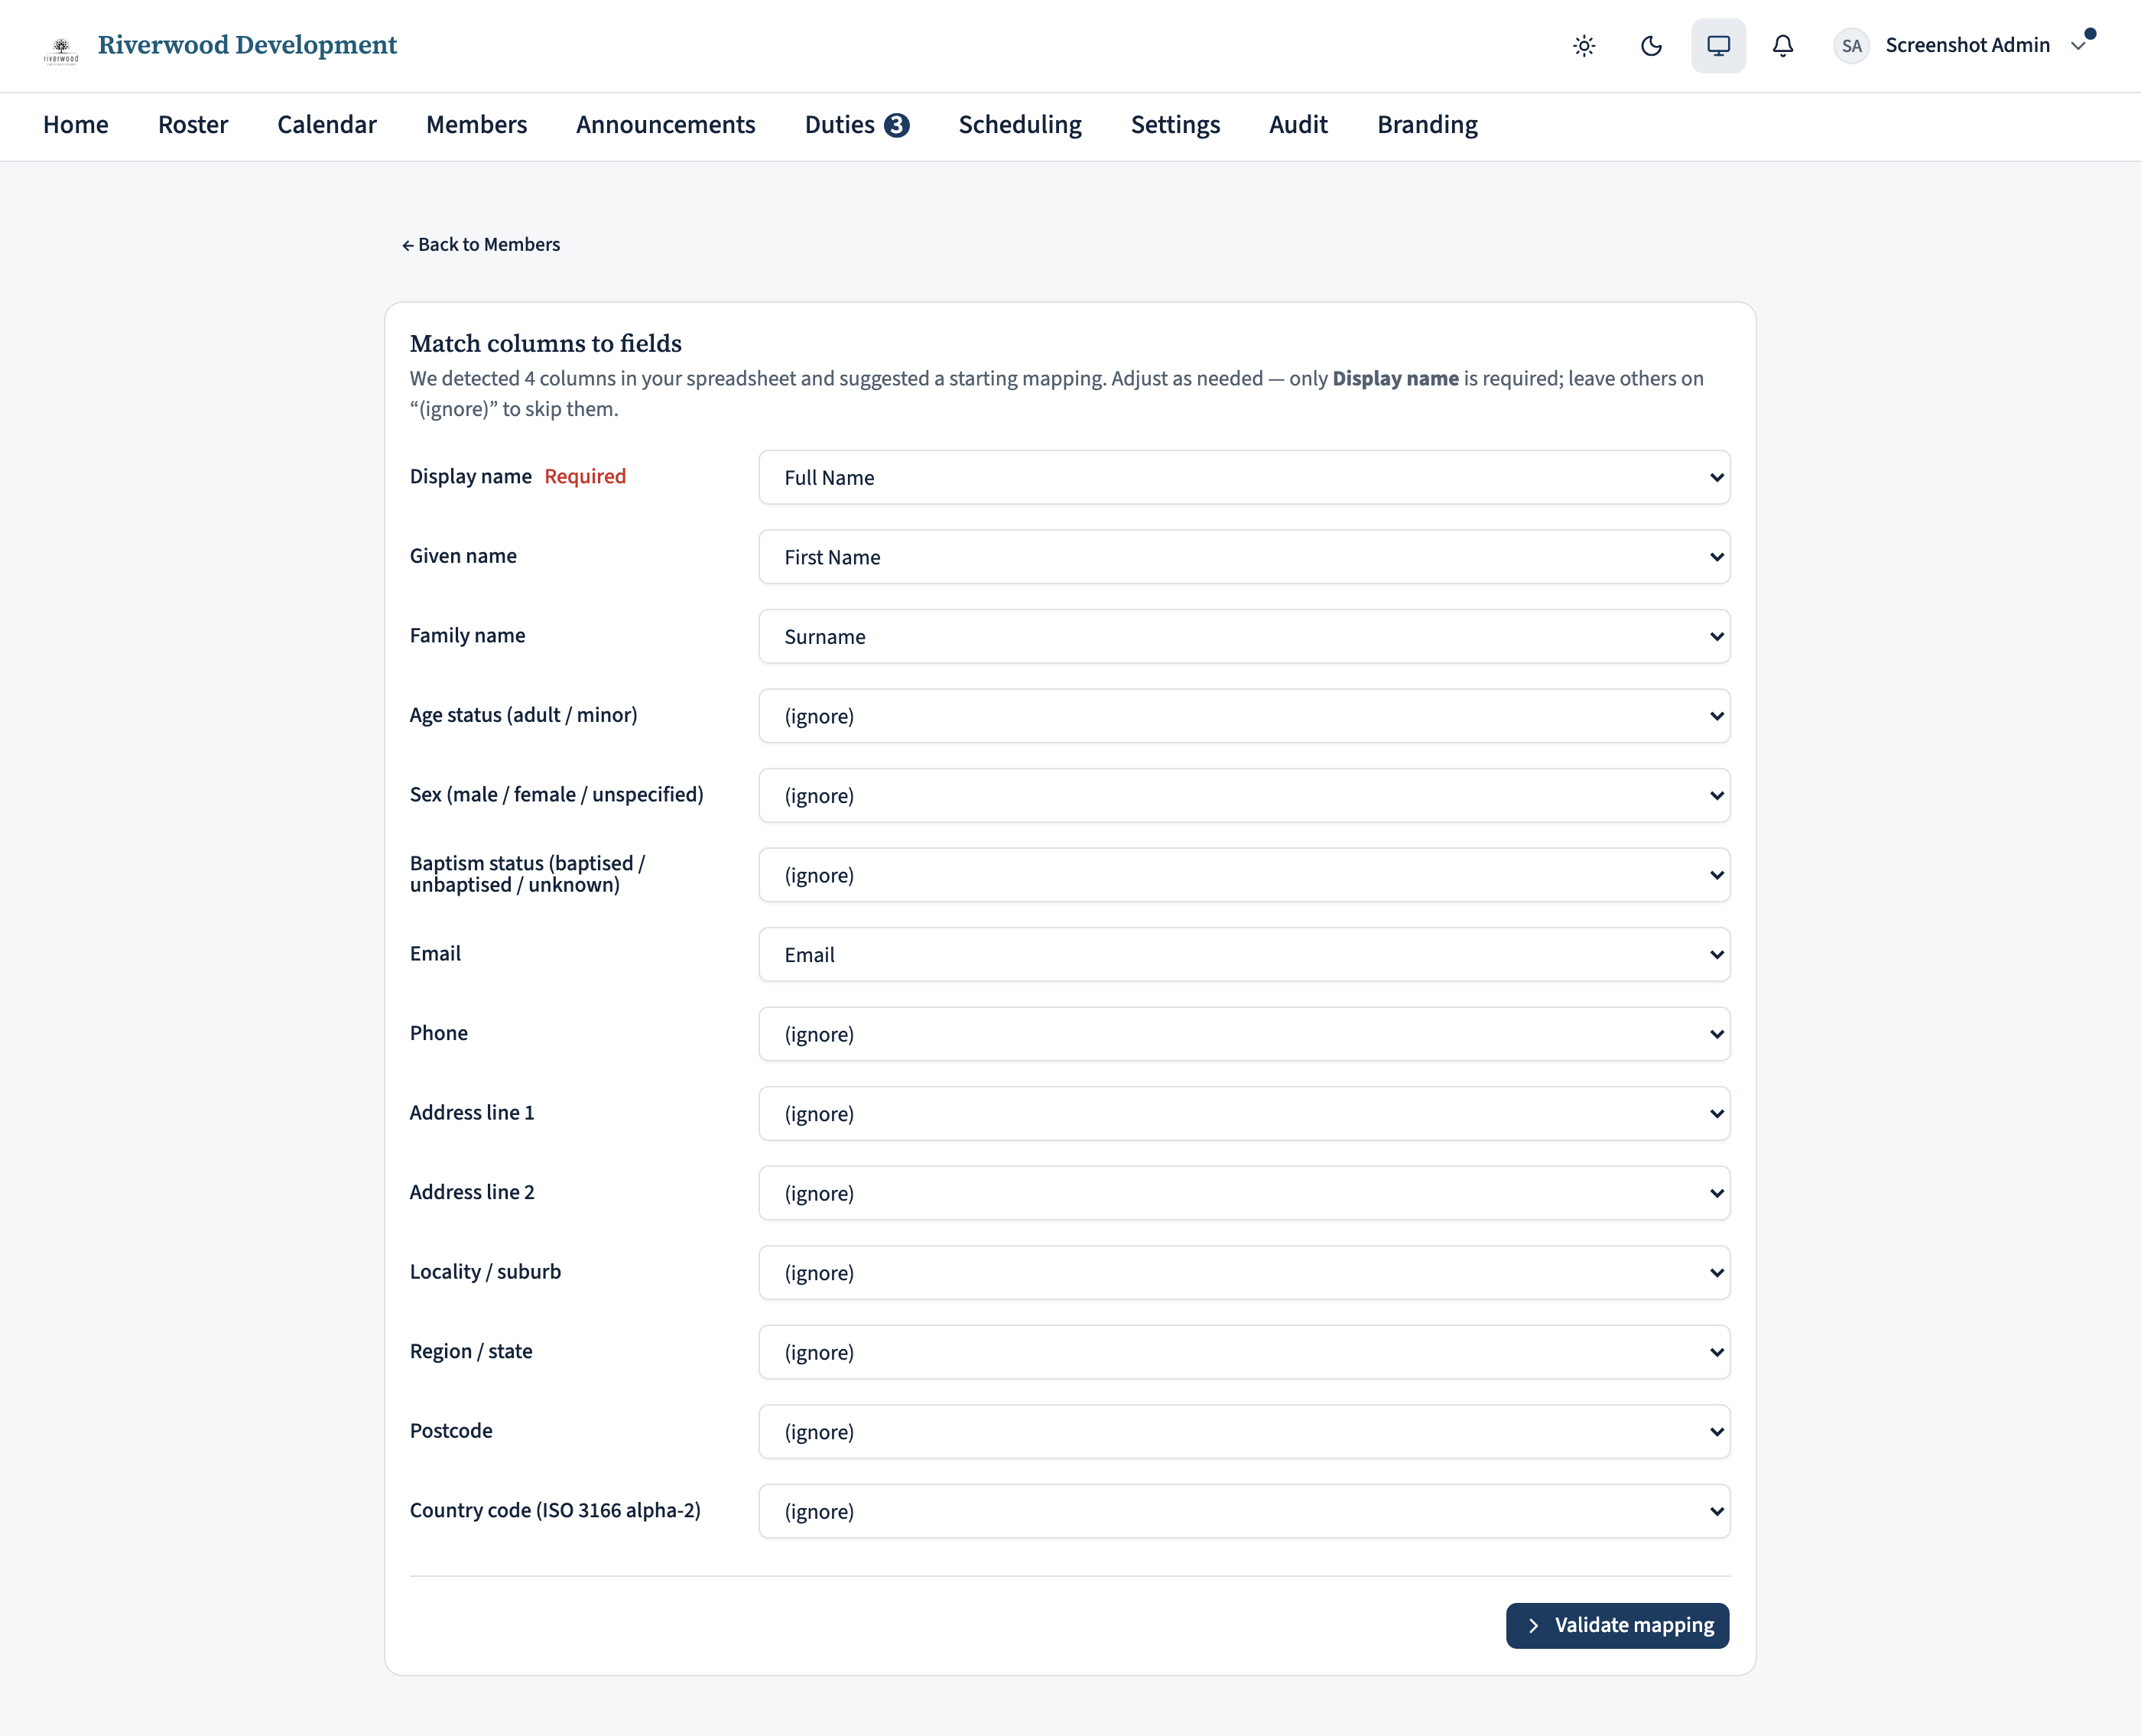Open the Country code mapping dropdown
This screenshot has width=2141, height=1736.
coord(1244,1511)
